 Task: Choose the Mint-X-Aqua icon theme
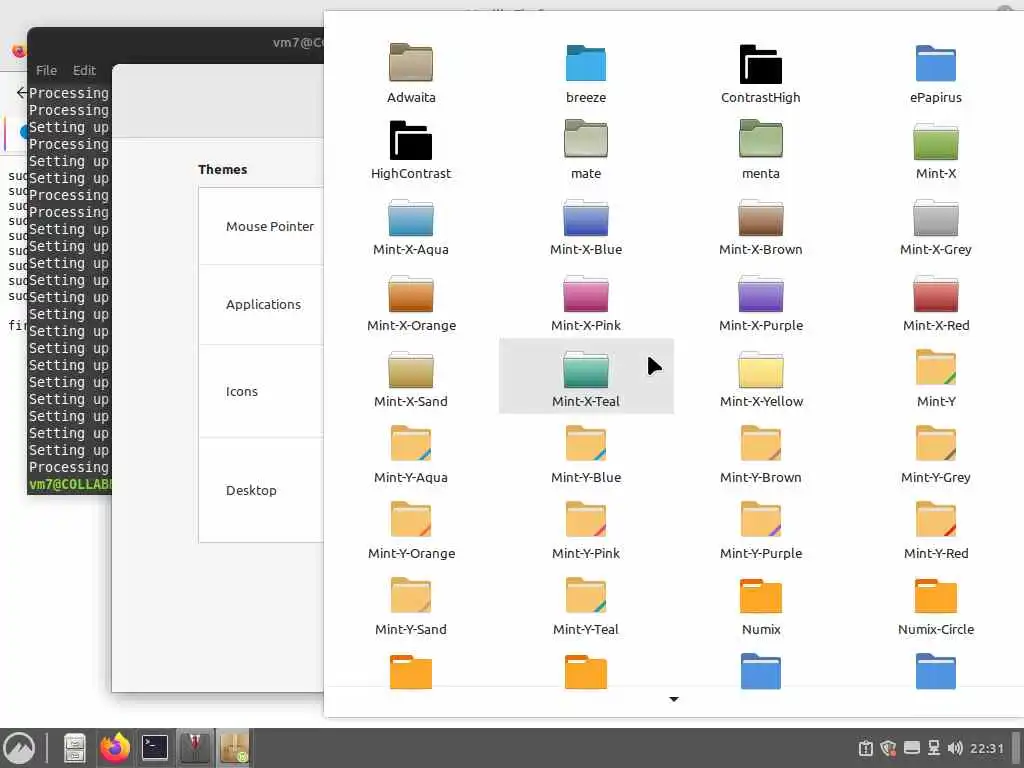[411, 225]
